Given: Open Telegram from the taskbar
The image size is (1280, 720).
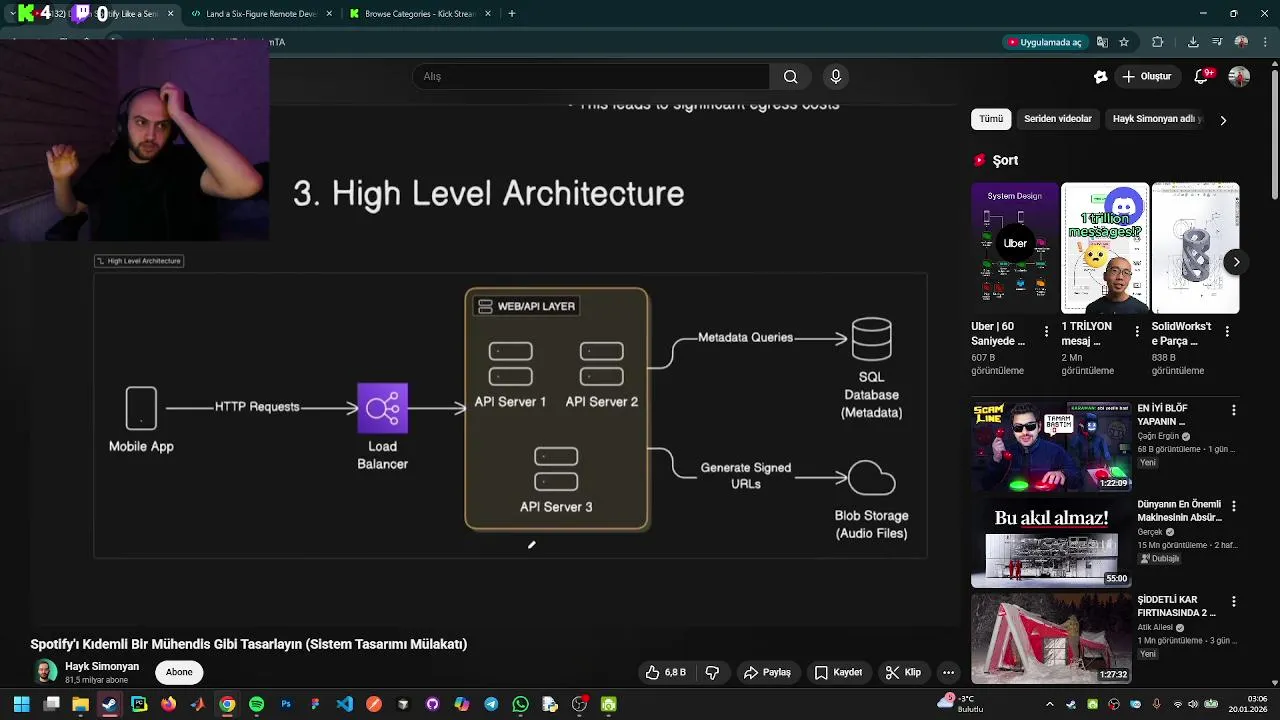Looking at the screenshot, I should click(x=491, y=704).
